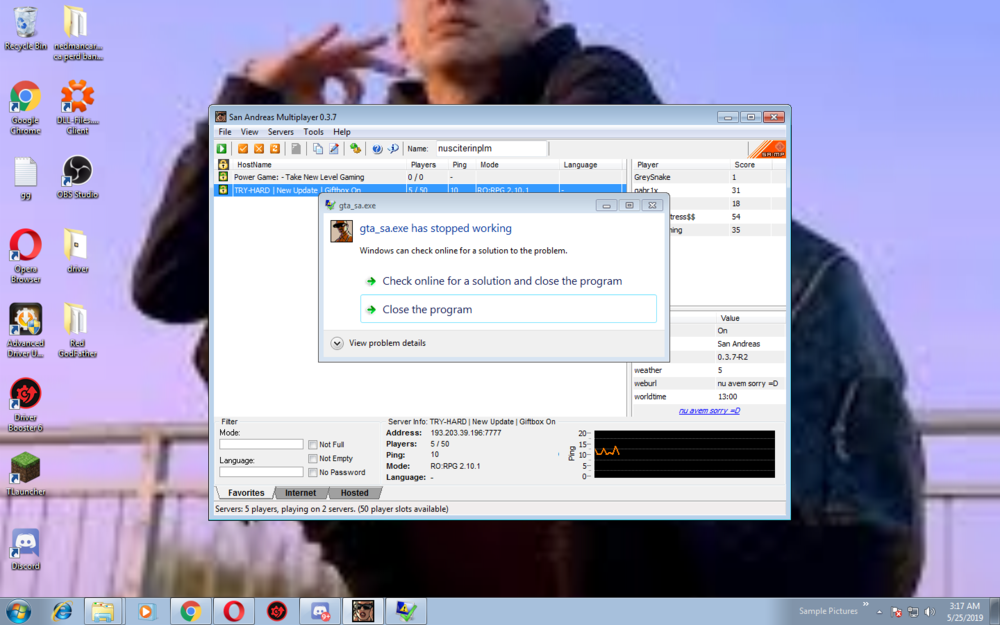Open the nu avem sorry =D link
This screenshot has height=625, width=1000.
(x=709, y=411)
